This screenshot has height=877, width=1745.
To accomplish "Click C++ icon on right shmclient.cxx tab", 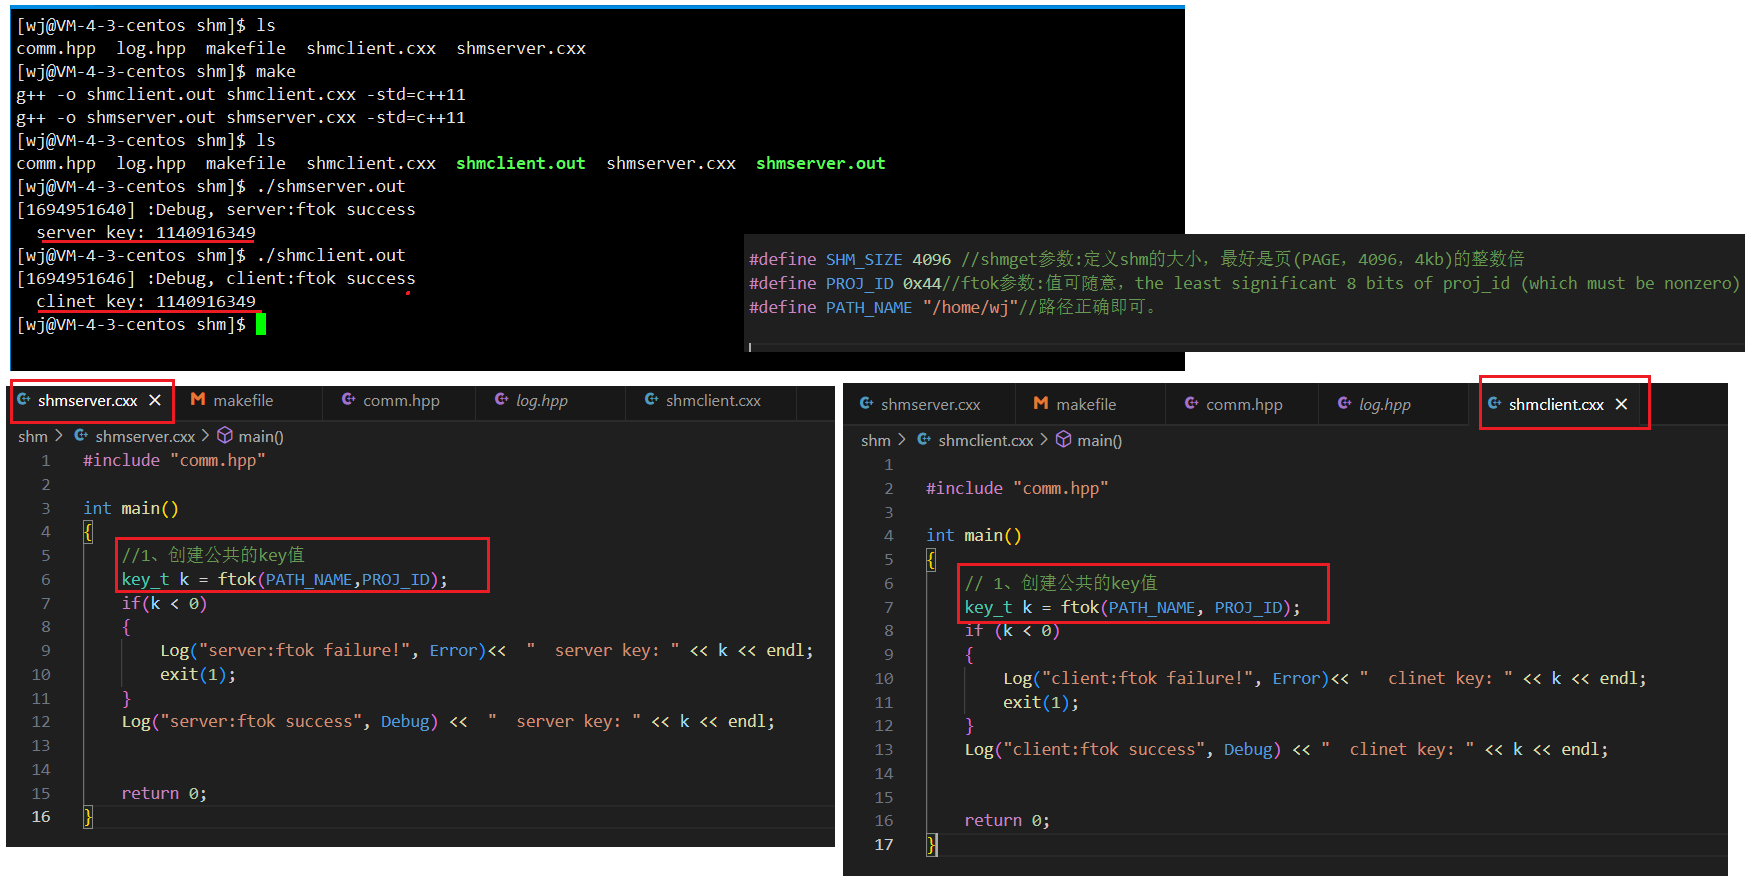I will tap(1494, 403).
